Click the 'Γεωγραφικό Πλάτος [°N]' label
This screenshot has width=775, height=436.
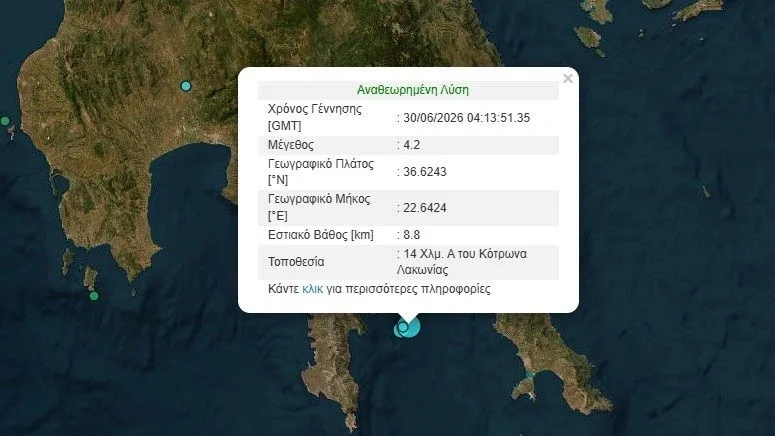click(321, 172)
